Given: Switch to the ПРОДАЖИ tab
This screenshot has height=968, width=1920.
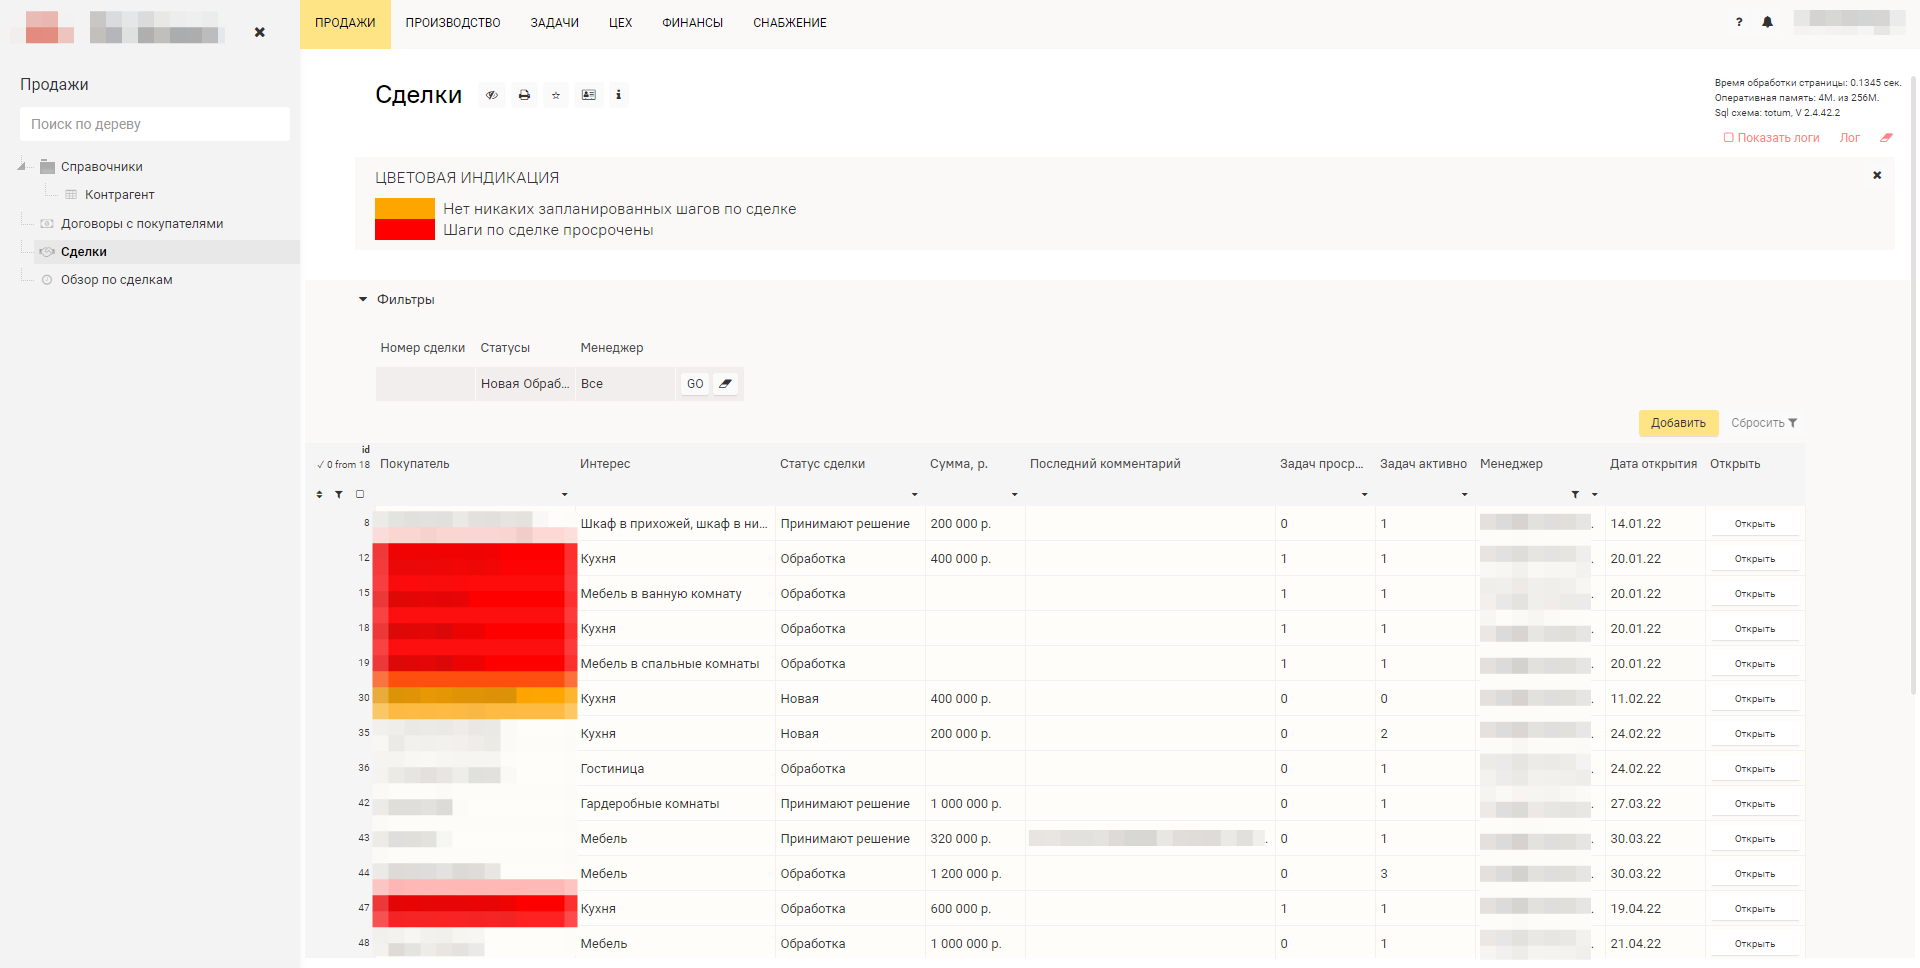Looking at the screenshot, I should click(345, 23).
